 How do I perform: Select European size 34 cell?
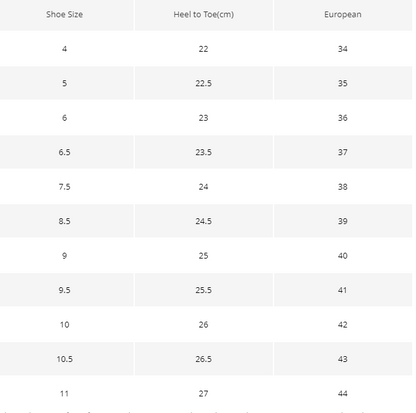(x=343, y=49)
